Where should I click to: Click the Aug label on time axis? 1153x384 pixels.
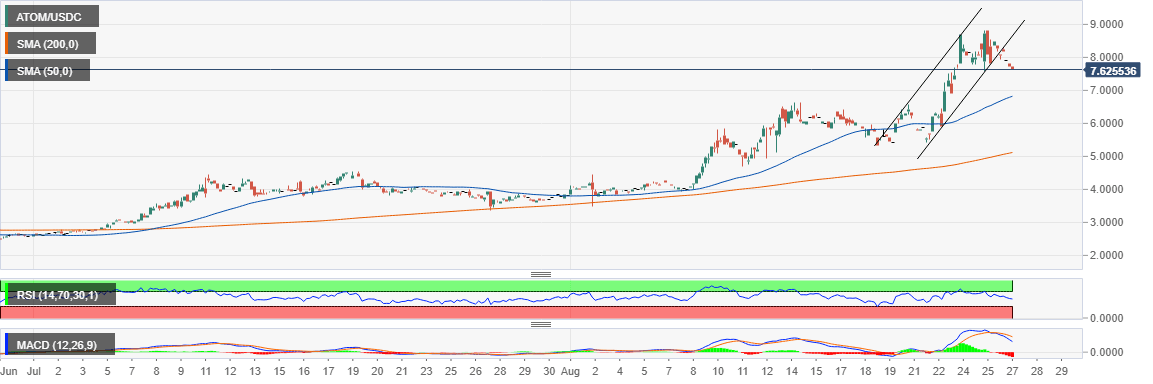(x=571, y=371)
